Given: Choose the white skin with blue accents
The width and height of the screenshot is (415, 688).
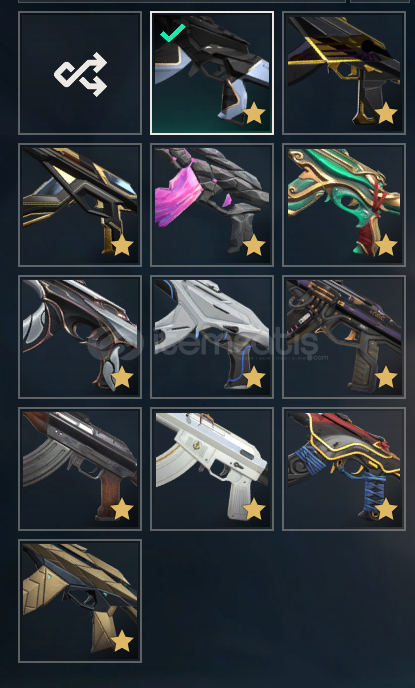Looking at the screenshot, I should coord(212,337).
